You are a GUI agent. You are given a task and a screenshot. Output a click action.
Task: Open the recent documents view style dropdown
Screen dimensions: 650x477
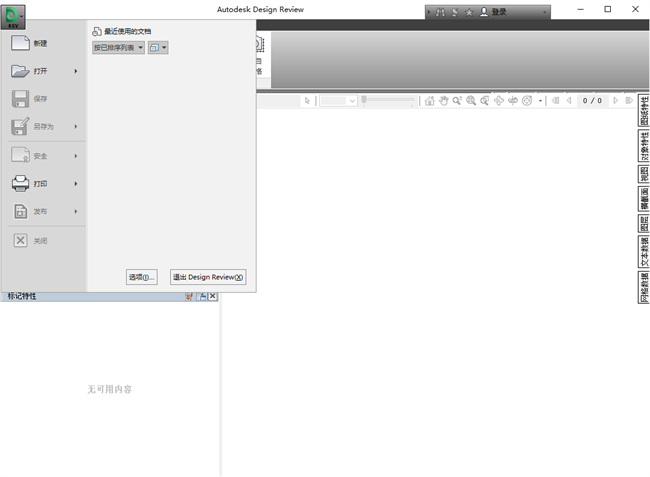pos(158,48)
